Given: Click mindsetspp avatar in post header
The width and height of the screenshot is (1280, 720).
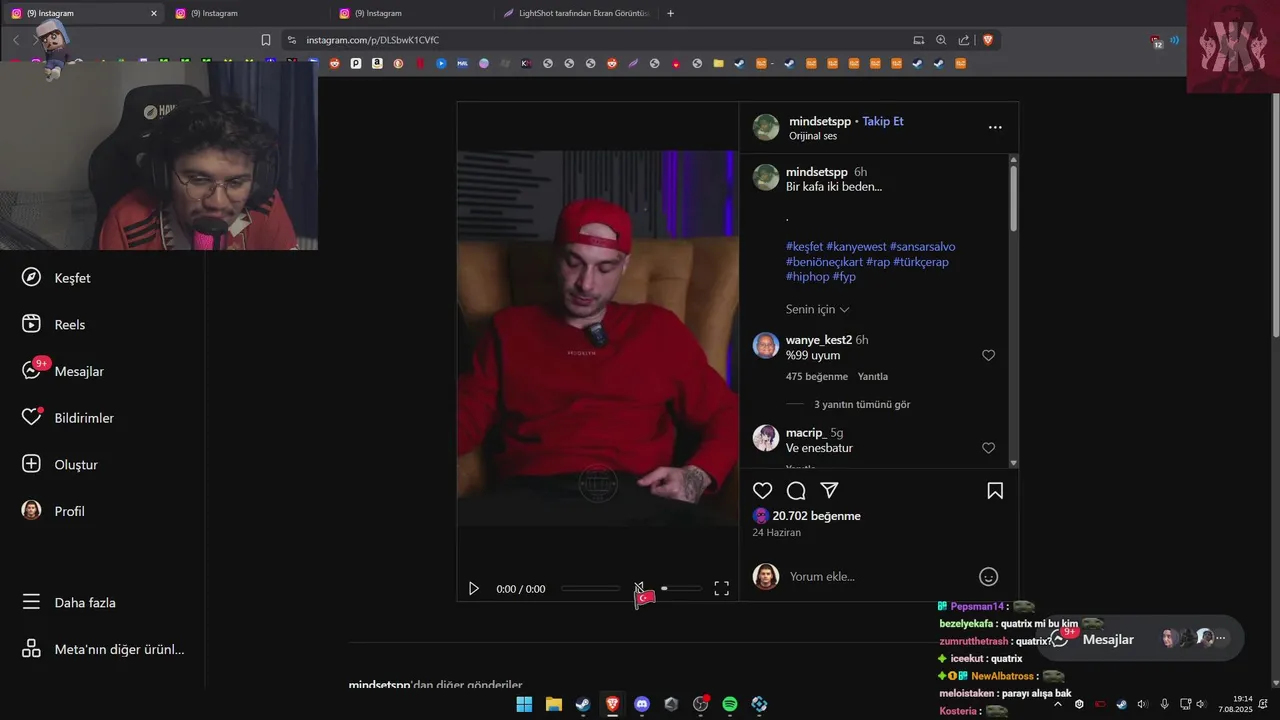Looking at the screenshot, I should click(x=766, y=127).
